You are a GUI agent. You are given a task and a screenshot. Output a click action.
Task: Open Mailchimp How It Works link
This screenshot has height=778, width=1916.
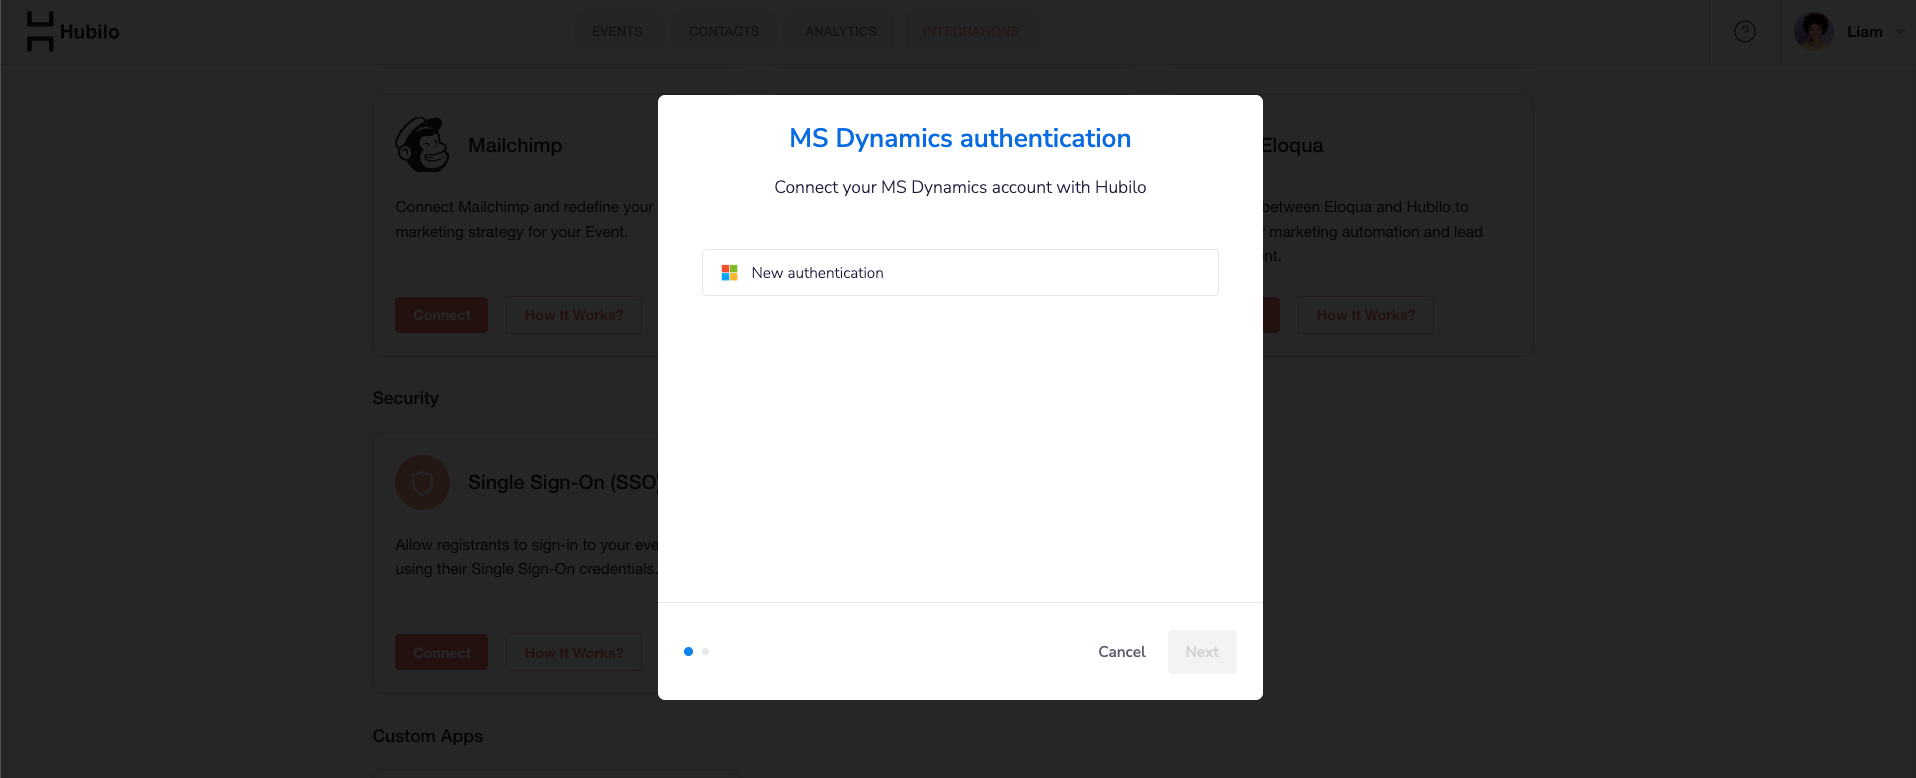pos(574,315)
